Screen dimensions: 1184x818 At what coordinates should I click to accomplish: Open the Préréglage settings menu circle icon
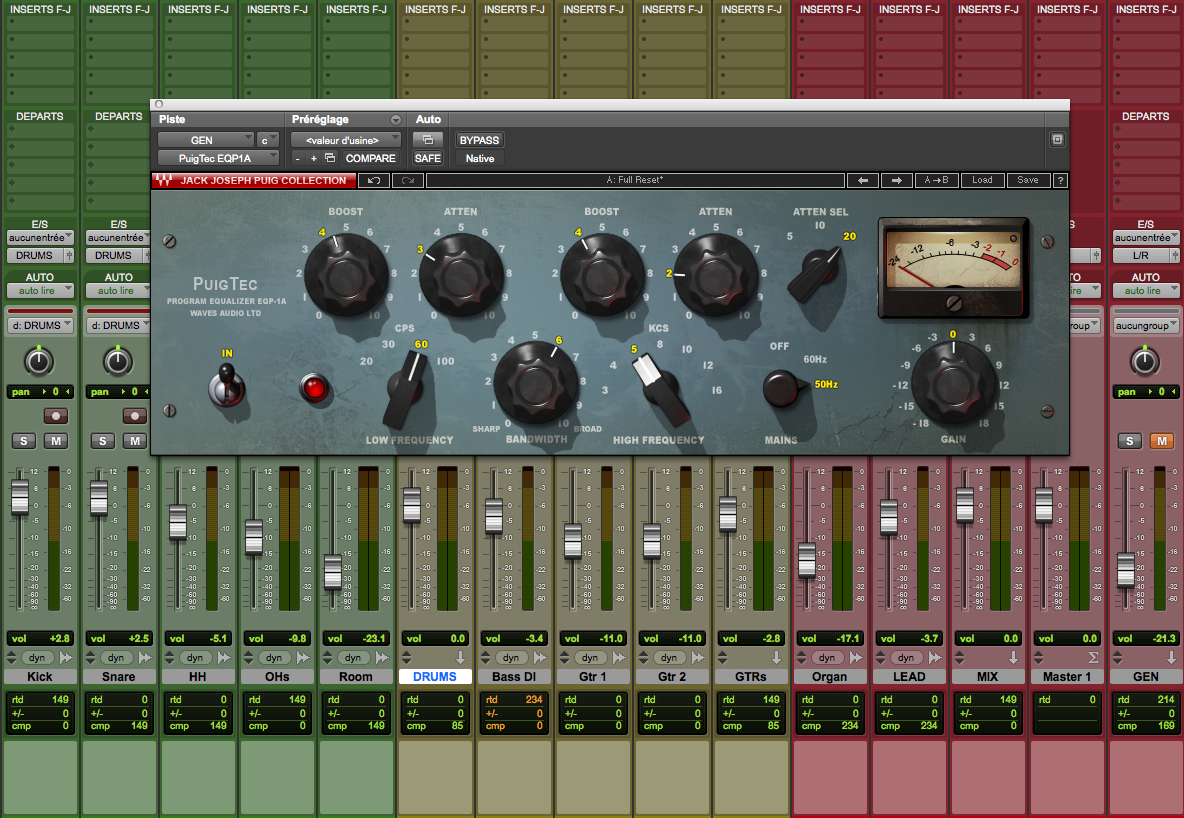click(x=395, y=120)
